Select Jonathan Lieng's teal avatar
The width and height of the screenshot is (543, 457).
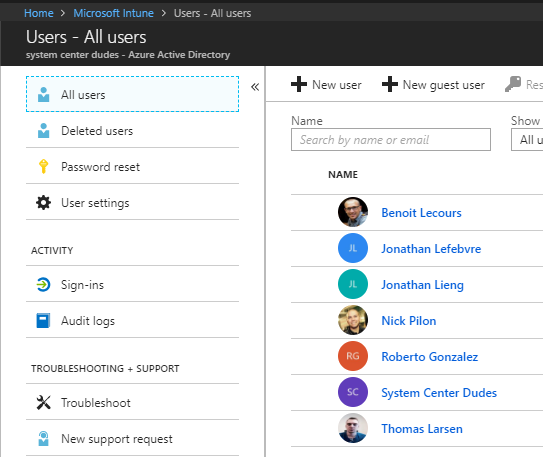[353, 284]
